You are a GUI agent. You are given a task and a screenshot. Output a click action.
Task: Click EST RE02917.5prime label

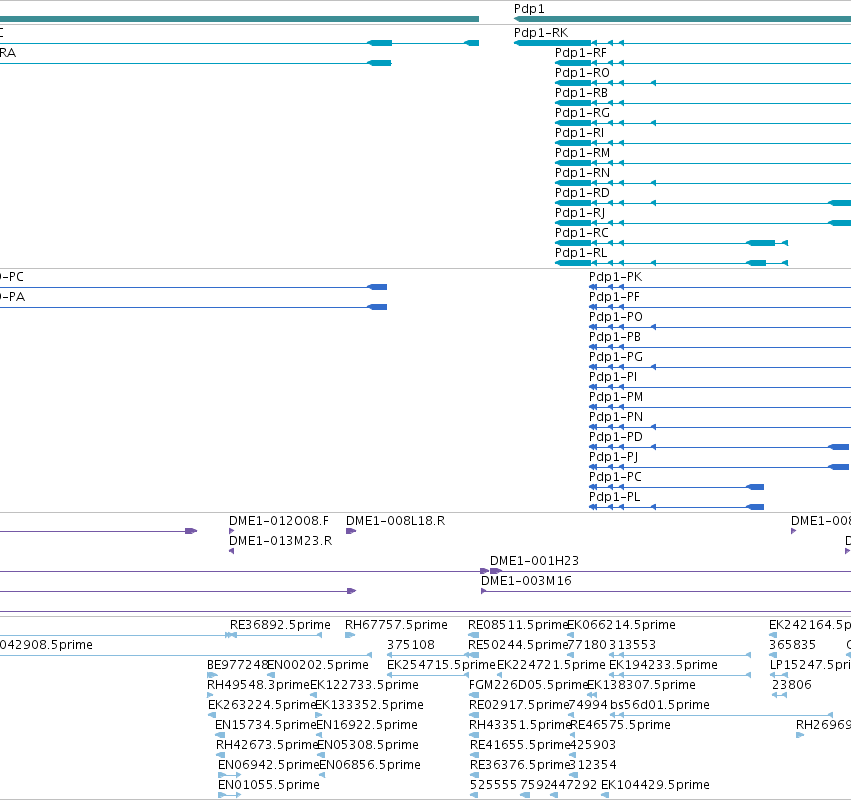point(518,706)
